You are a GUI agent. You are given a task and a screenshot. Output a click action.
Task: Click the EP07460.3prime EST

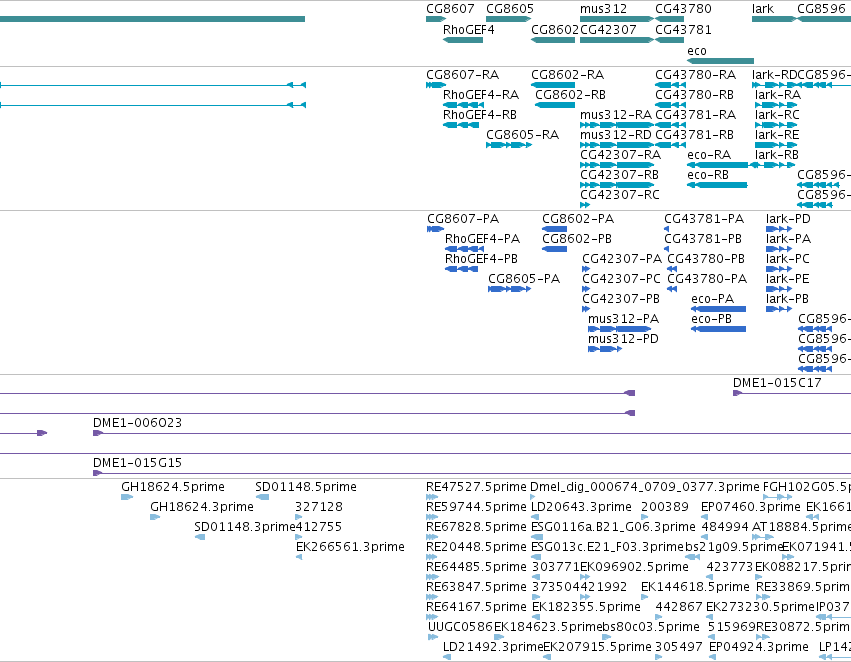click(705, 517)
